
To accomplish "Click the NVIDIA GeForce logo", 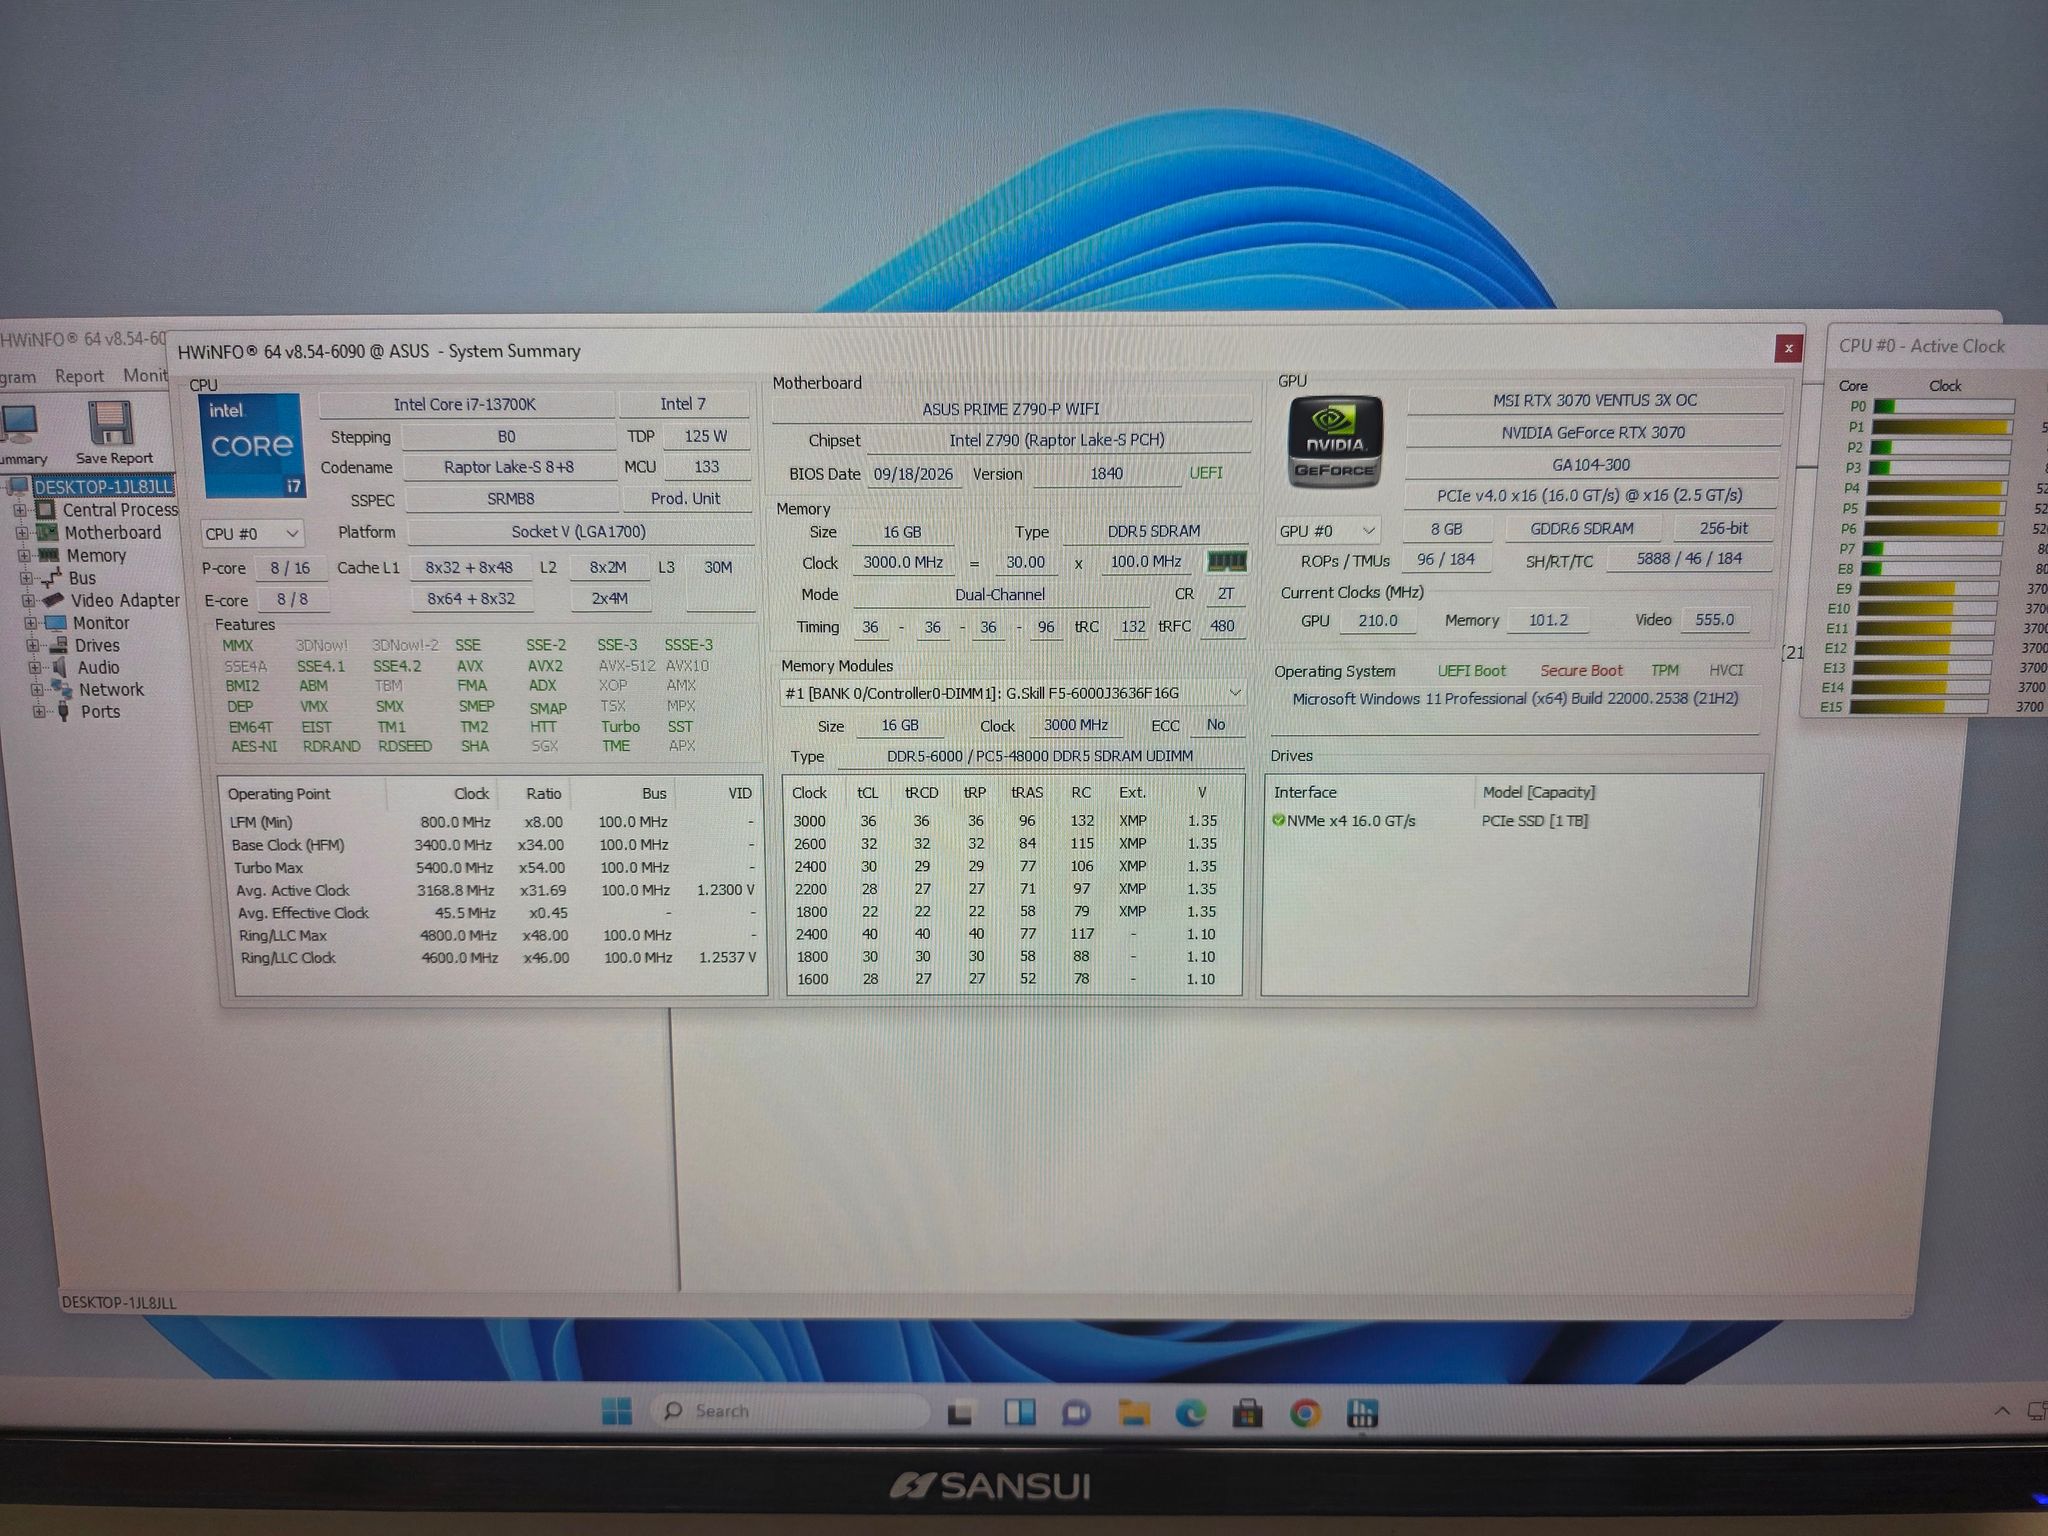I will click(1335, 442).
